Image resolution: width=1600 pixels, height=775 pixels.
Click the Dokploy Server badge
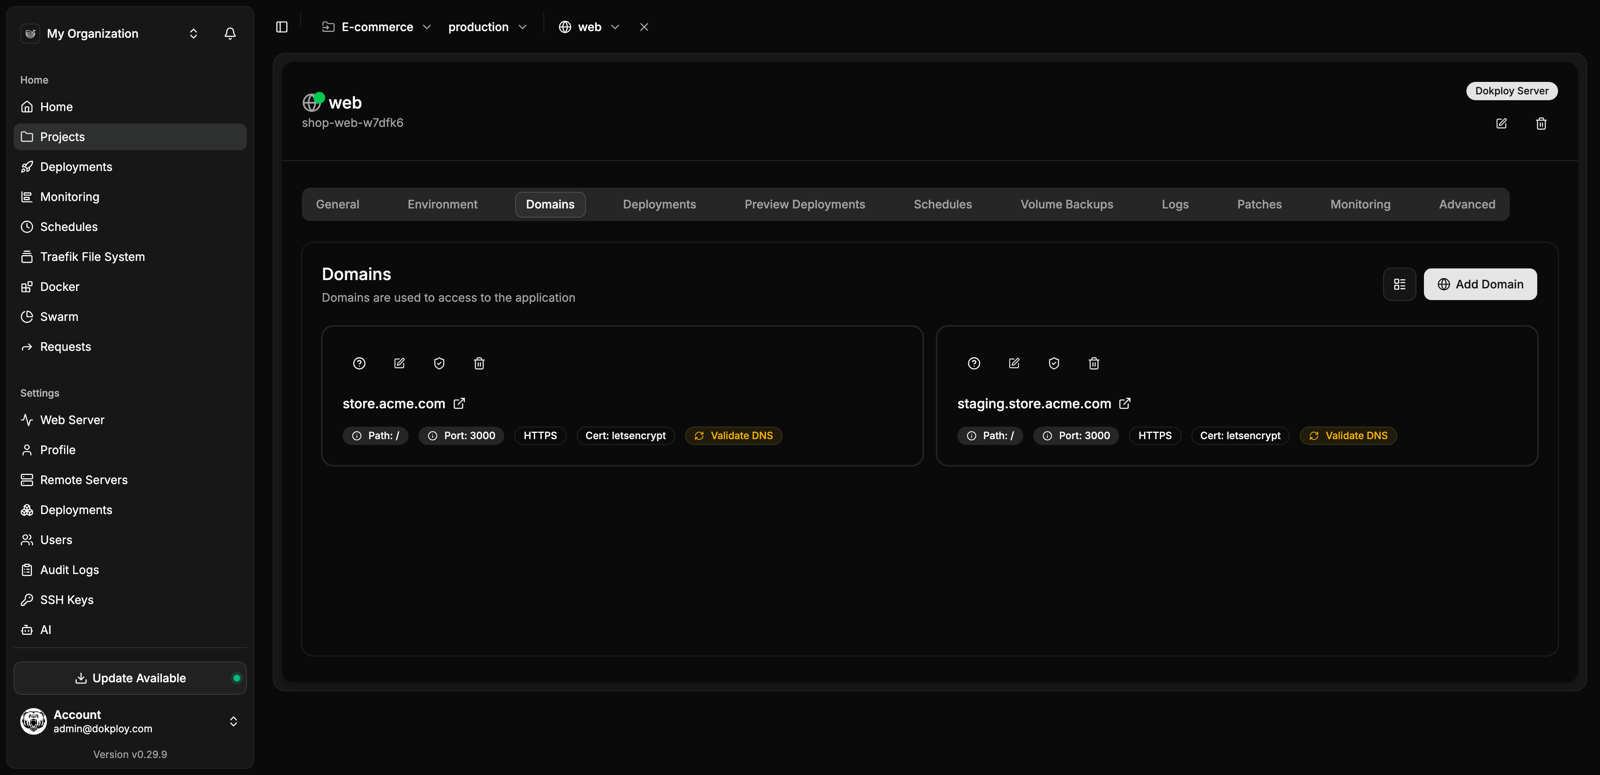coord(1511,91)
